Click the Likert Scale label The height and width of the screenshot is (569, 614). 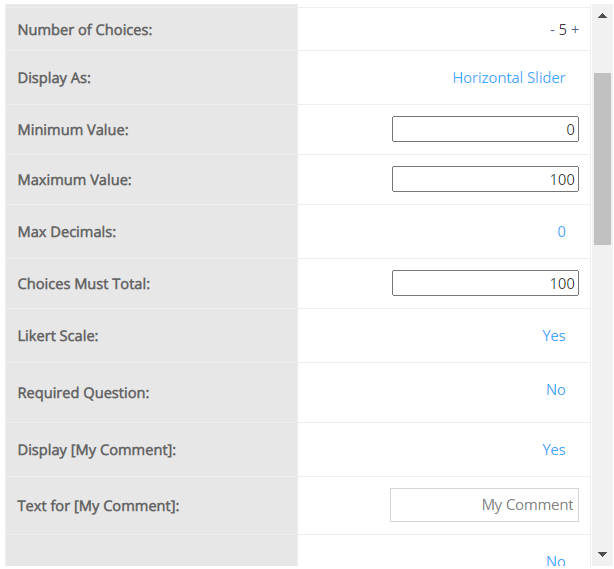pos(57,336)
